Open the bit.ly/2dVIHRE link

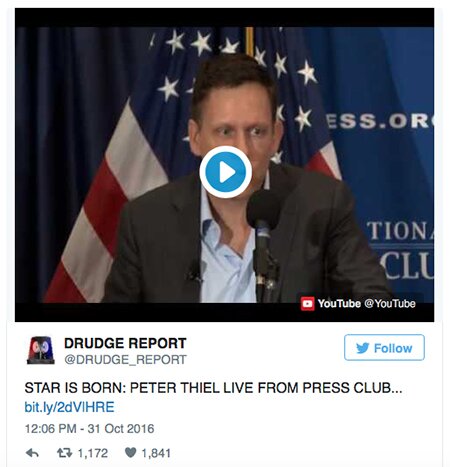click(x=69, y=407)
